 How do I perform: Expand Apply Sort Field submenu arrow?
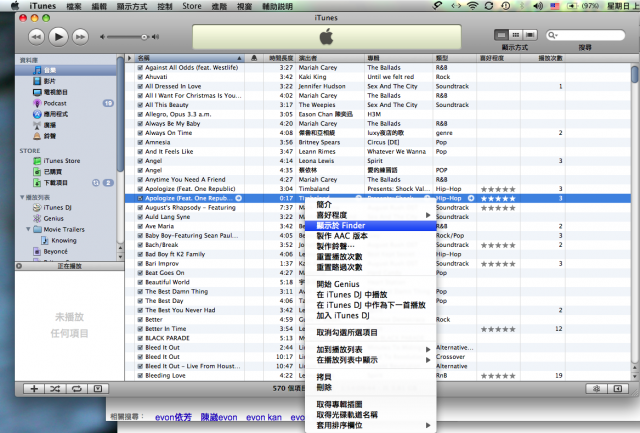428,425
